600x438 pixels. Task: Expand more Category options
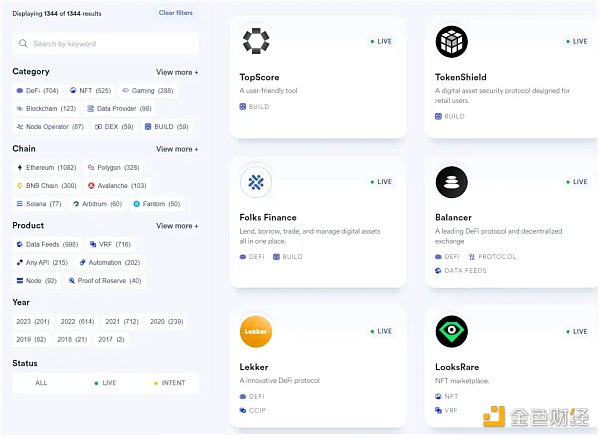[x=177, y=72]
